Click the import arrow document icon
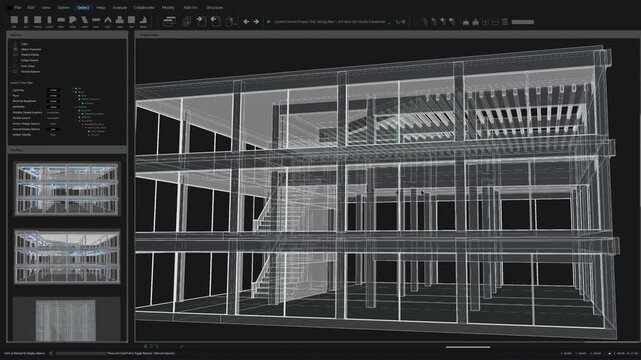The height and width of the screenshot is (360, 641). pyautogui.click(x=201, y=21)
